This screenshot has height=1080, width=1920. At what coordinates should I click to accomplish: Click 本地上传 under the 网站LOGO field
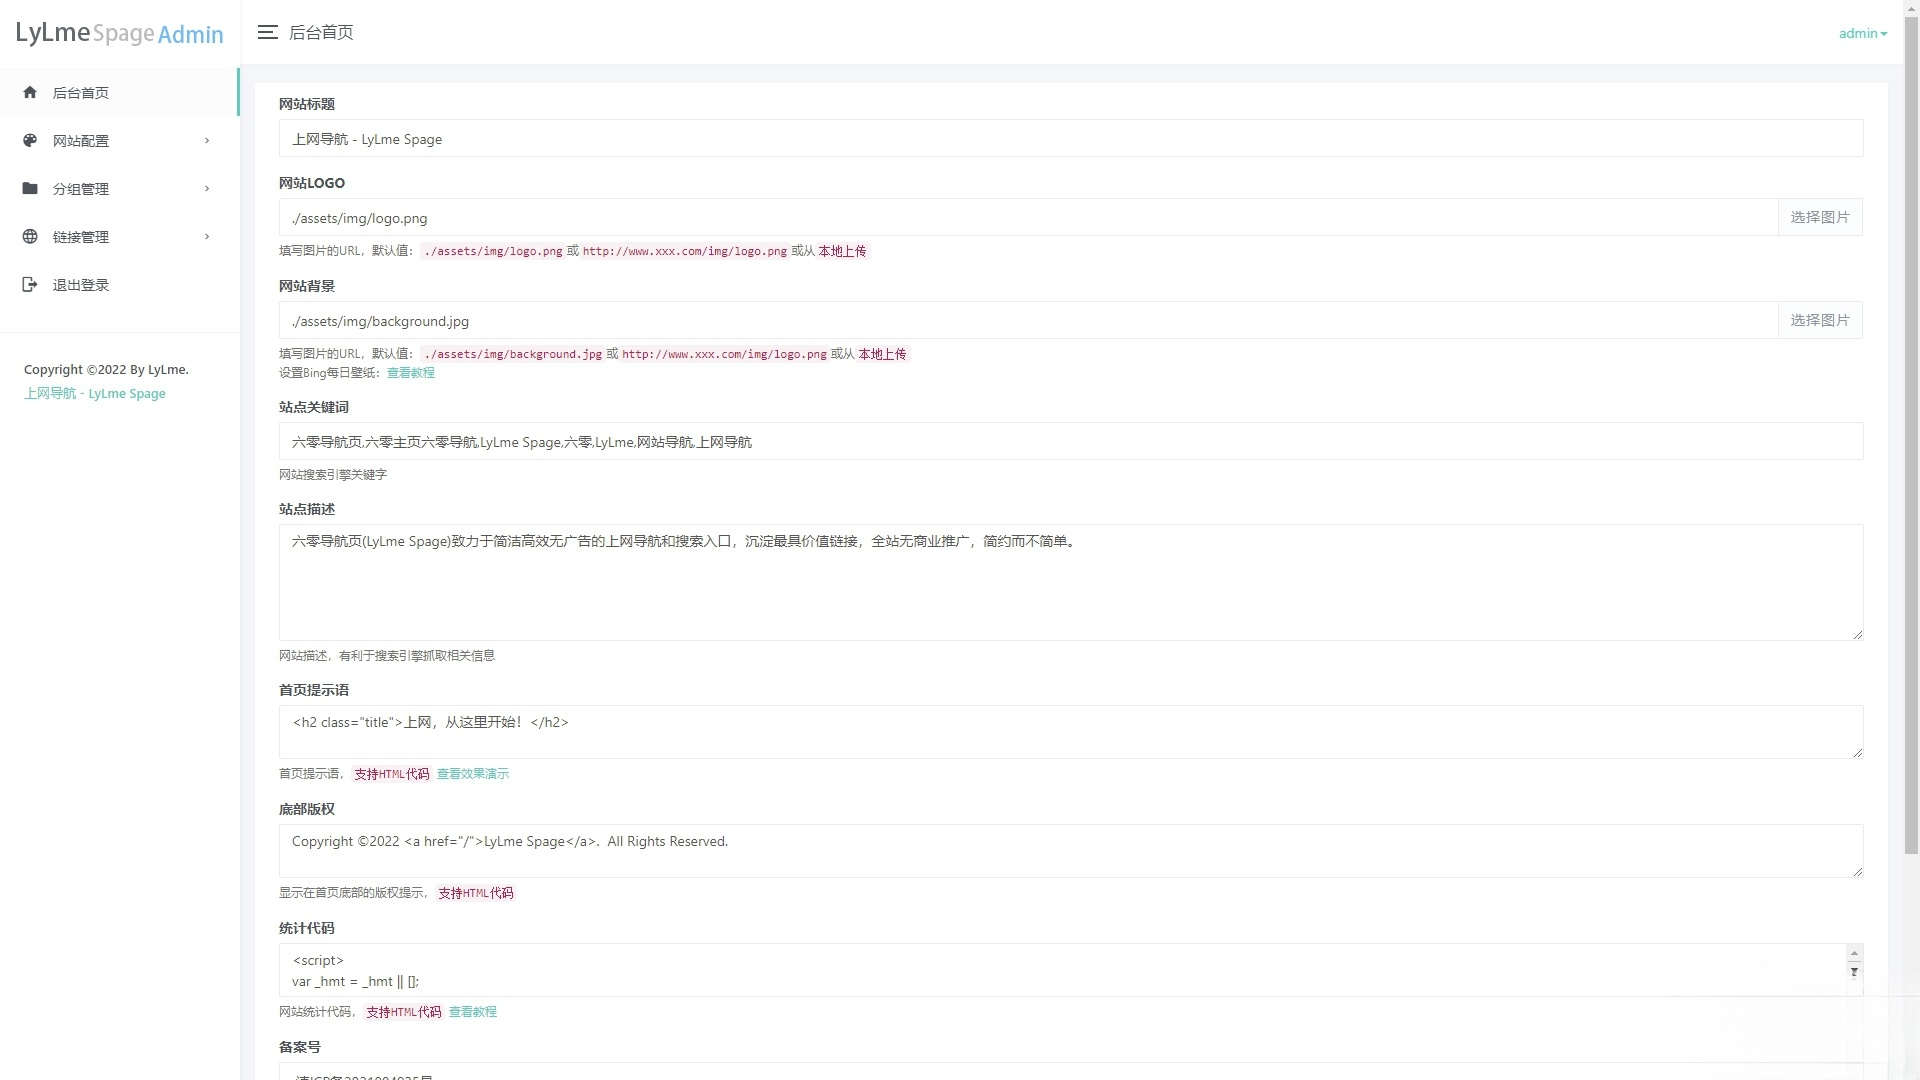[x=842, y=251]
